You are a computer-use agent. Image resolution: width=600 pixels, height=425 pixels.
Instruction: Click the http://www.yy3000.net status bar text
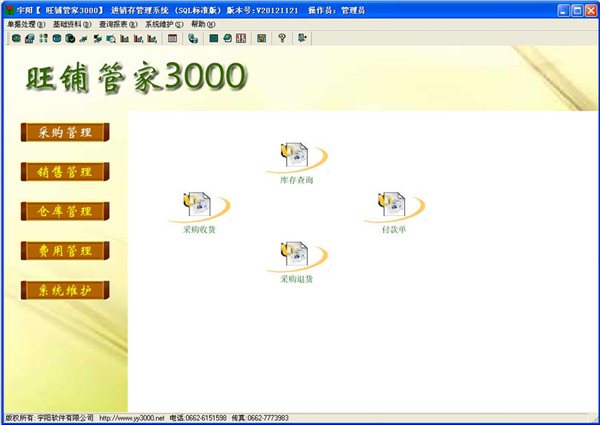pos(132,418)
